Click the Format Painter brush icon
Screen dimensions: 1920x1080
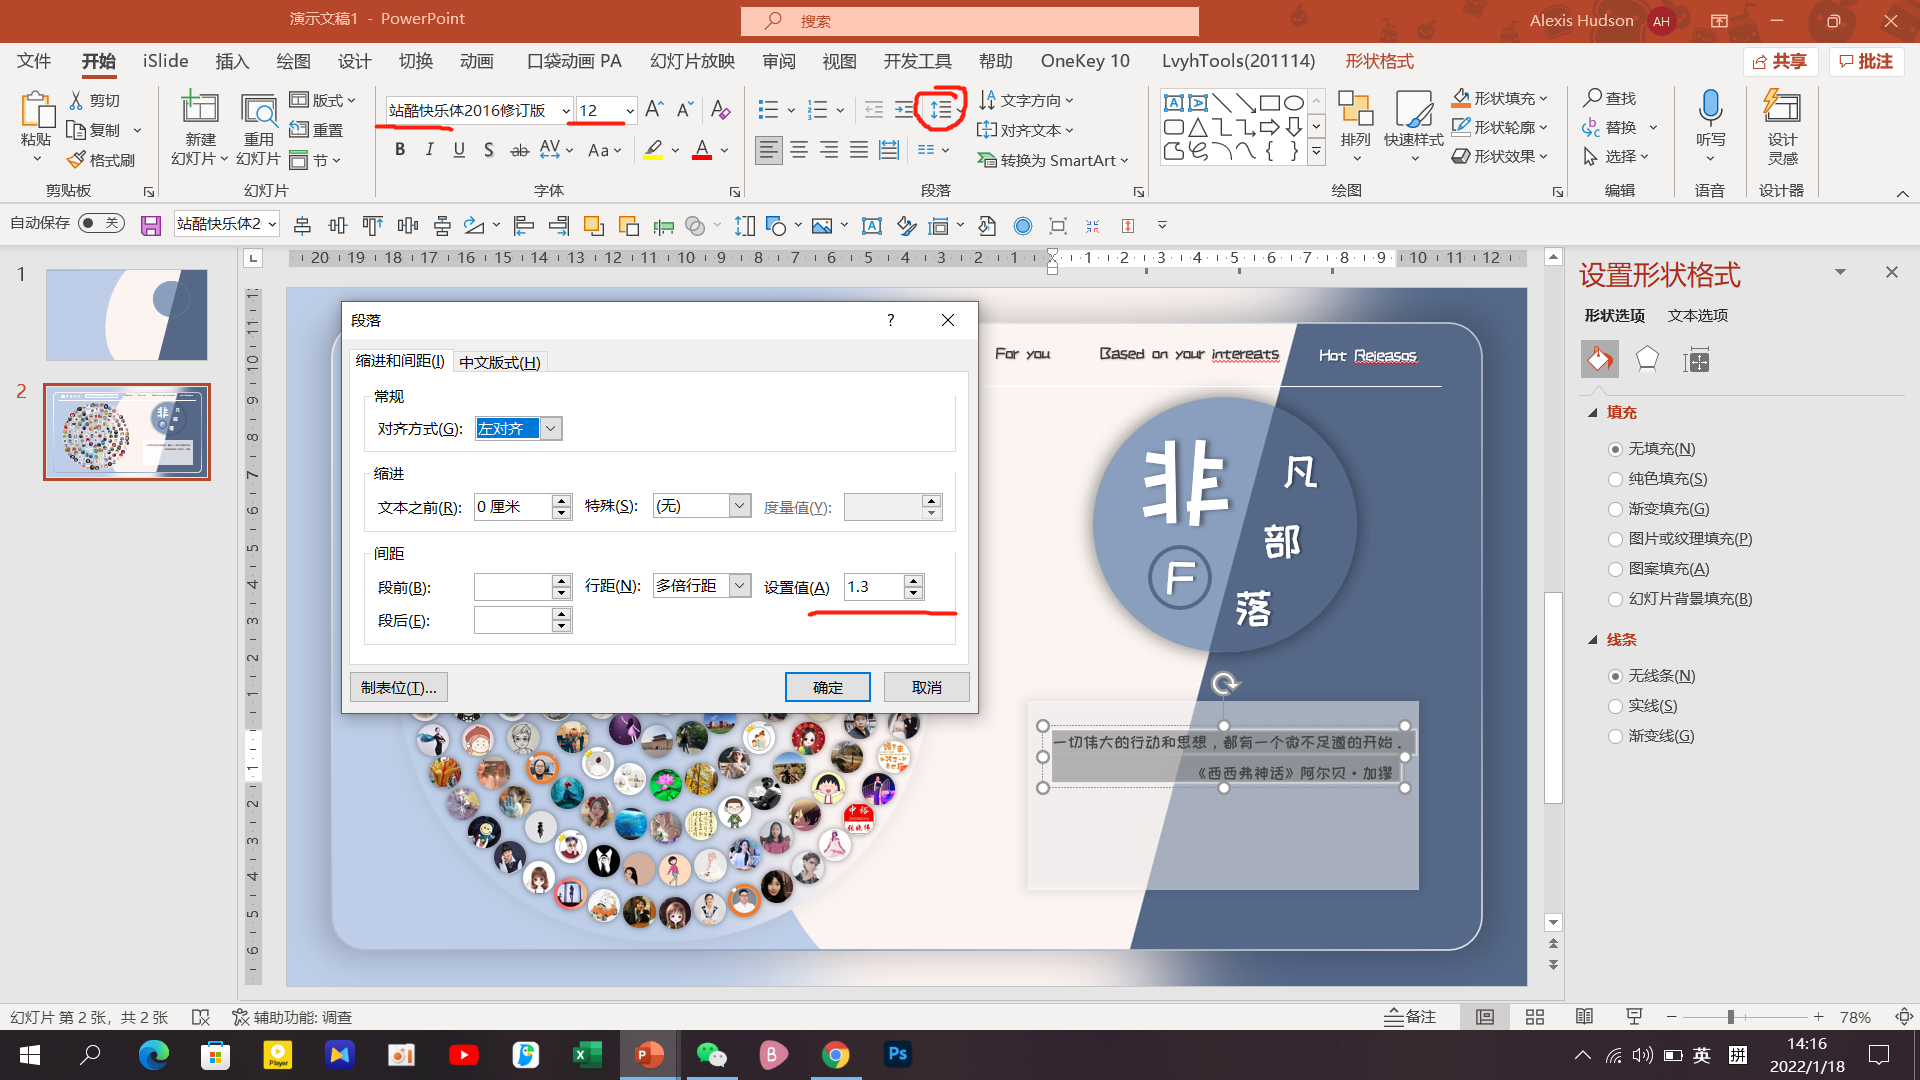click(77, 160)
